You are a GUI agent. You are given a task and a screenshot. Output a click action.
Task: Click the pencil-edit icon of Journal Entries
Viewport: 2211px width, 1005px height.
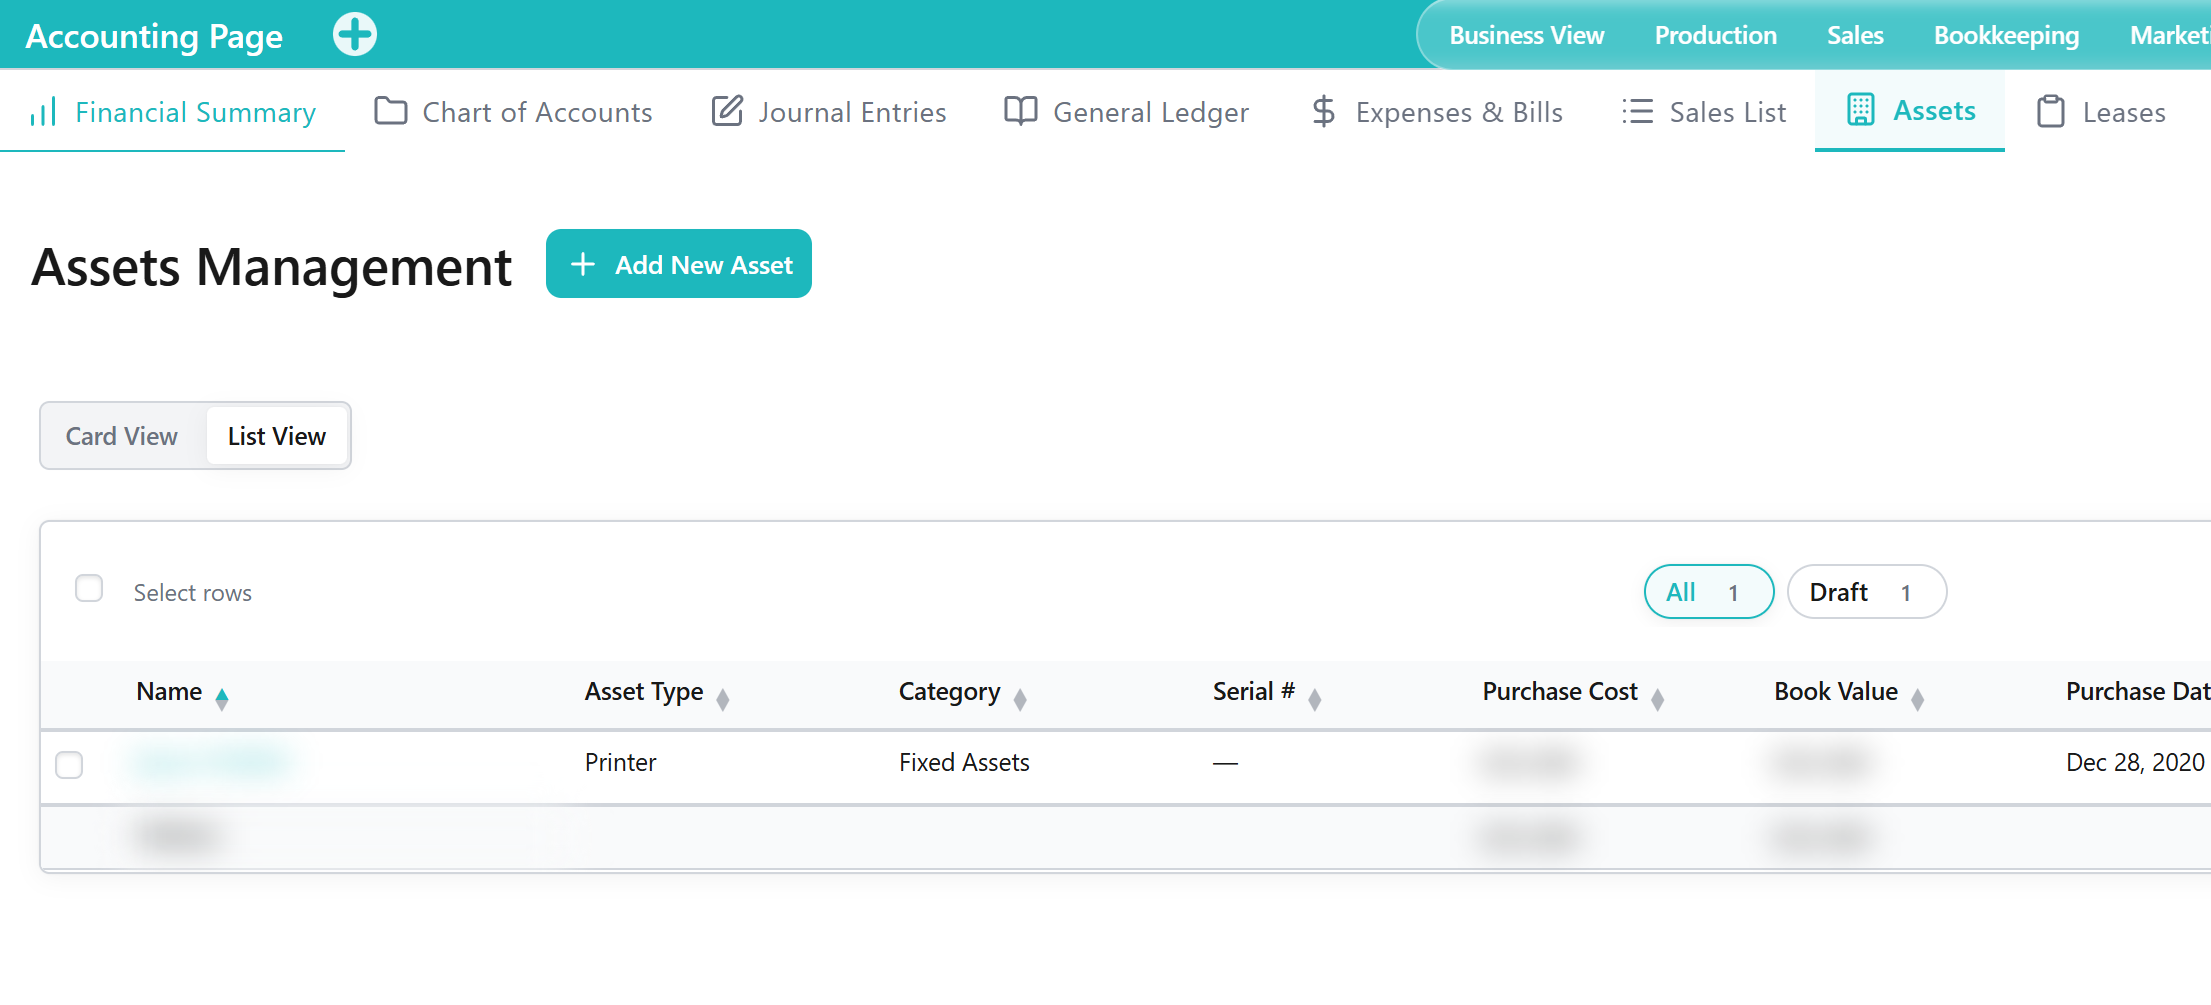tap(727, 111)
